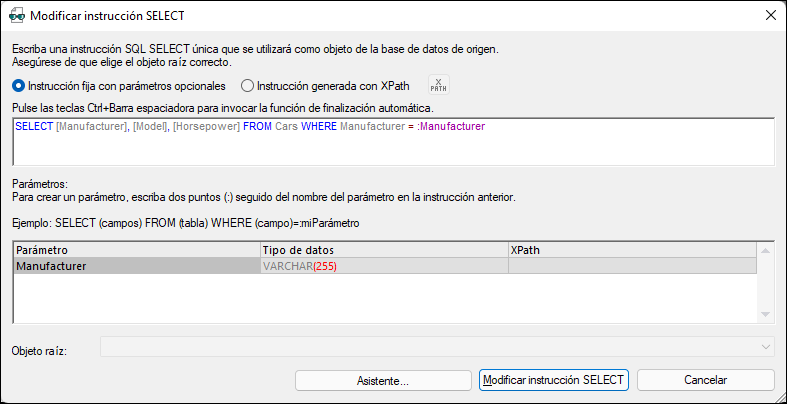Click parameter table scrollbar down arrow

[765, 314]
